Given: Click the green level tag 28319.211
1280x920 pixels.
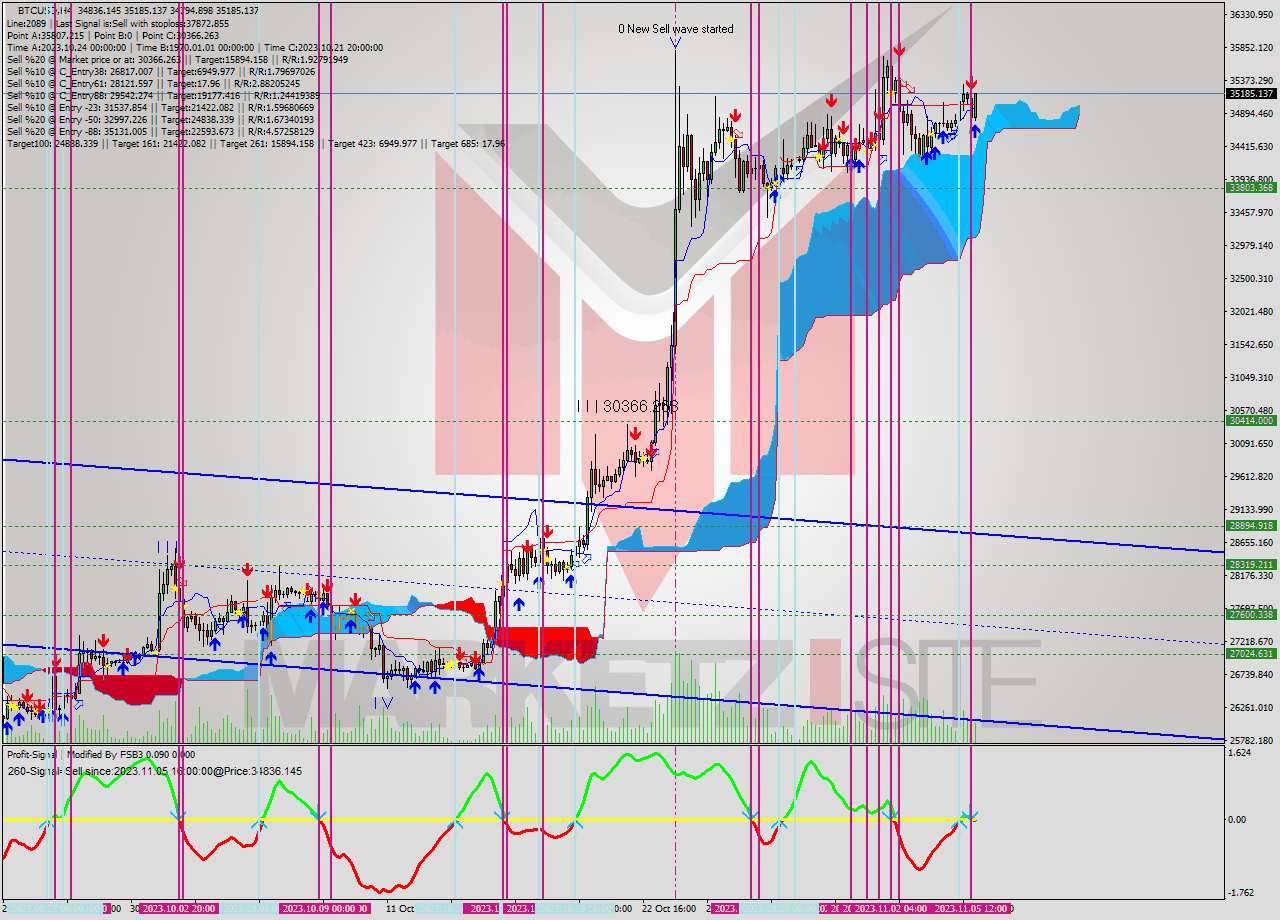Looking at the screenshot, I should (x=1251, y=564).
